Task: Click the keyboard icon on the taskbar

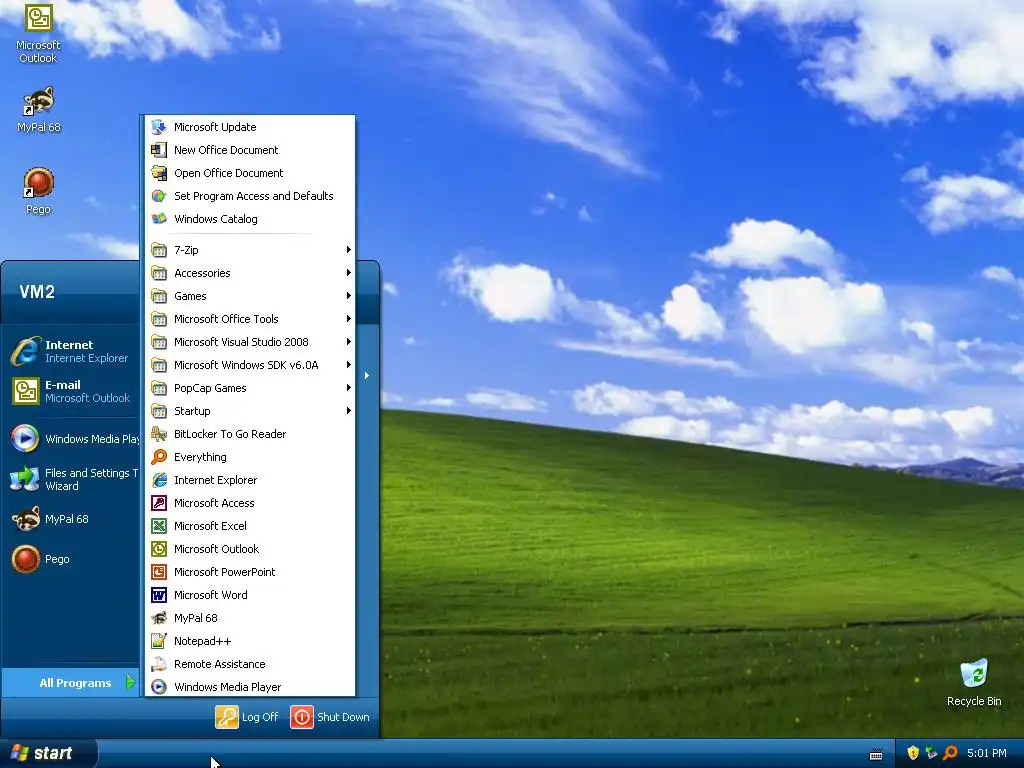Action: (876, 755)
